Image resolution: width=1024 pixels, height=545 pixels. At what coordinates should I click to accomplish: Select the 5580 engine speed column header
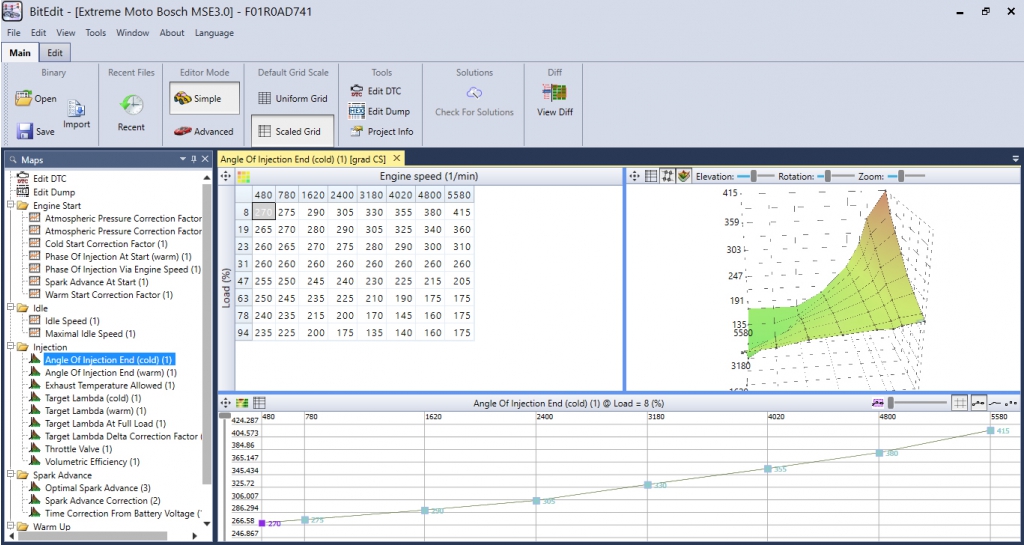(459, 195)
